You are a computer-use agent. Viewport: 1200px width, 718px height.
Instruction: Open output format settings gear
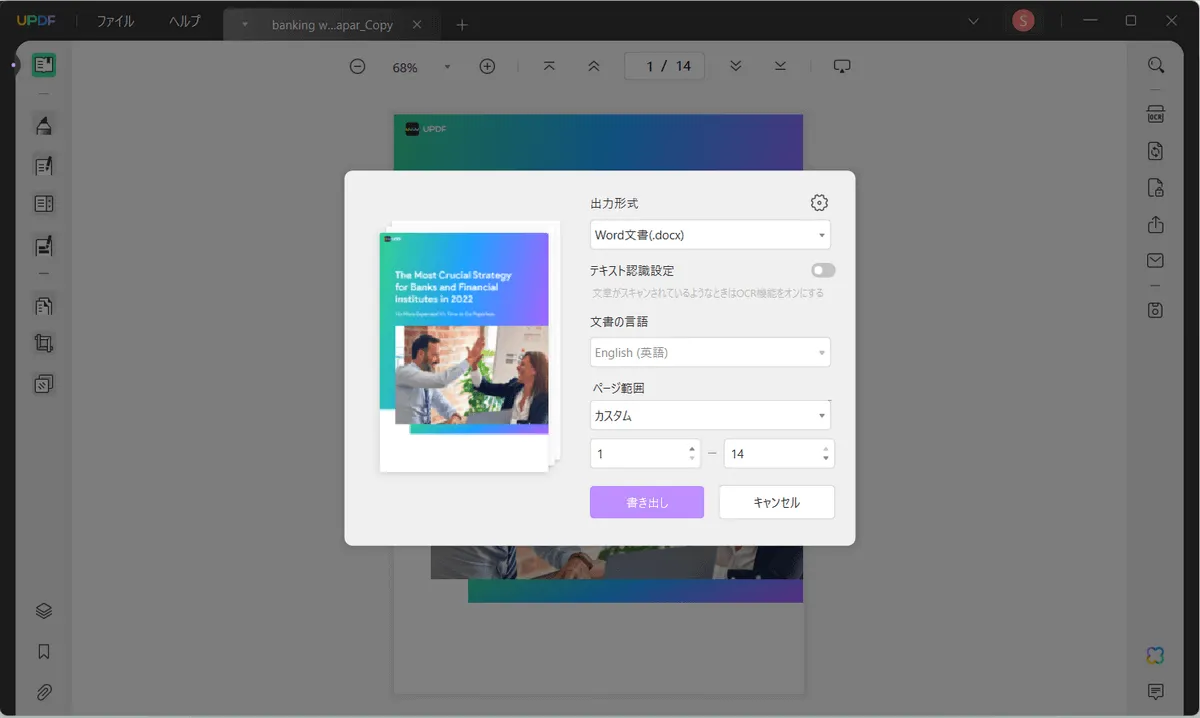819,203
